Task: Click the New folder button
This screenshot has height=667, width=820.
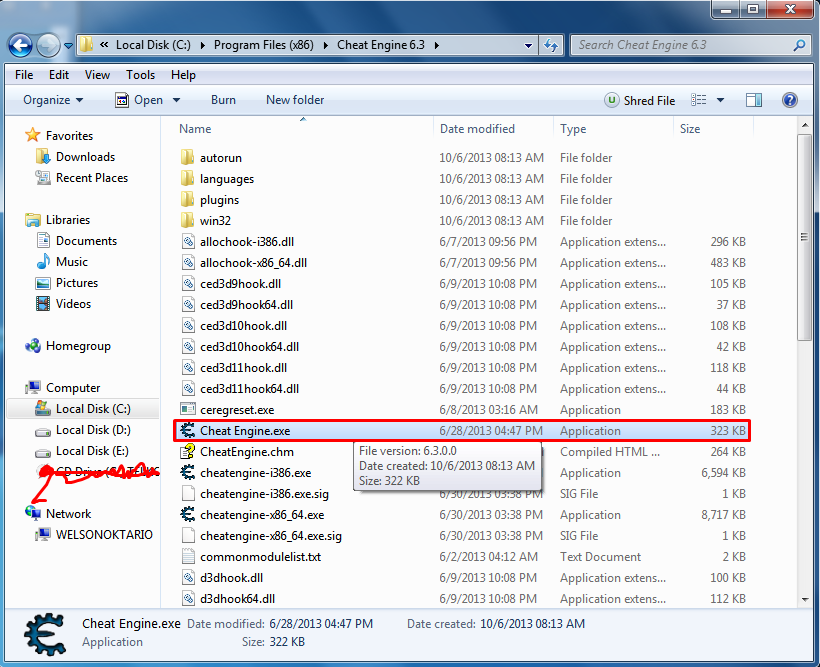Action: click(295, 100)
